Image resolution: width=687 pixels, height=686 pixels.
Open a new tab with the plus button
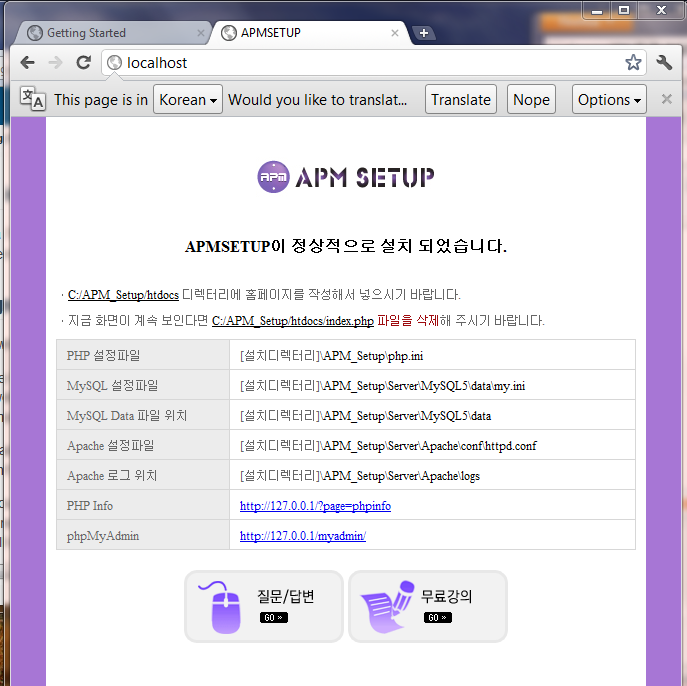coord(424,33)
